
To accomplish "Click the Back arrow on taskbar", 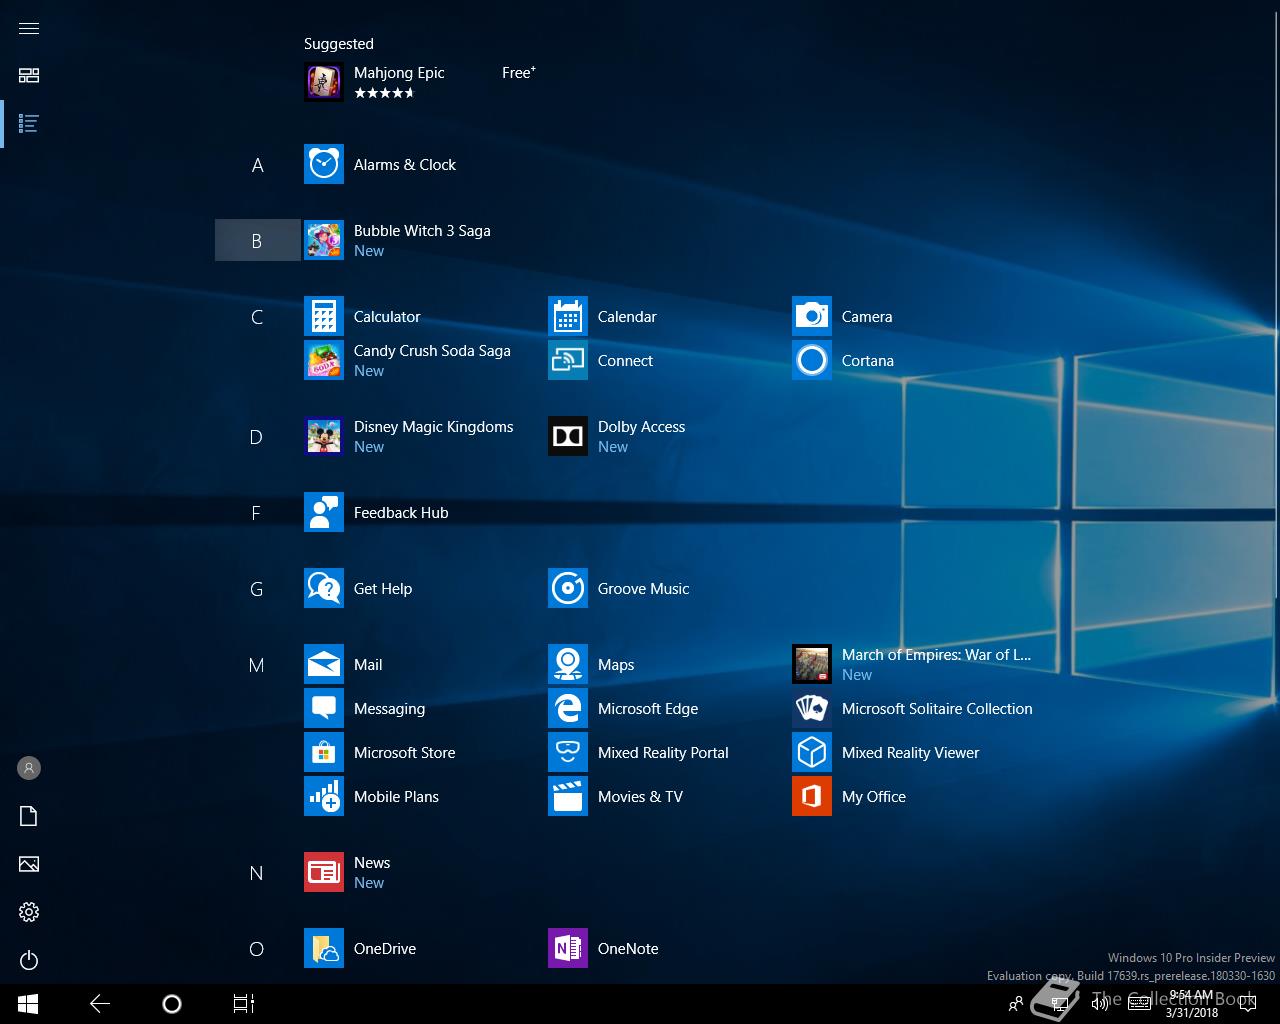I will tap(100, 1004).
